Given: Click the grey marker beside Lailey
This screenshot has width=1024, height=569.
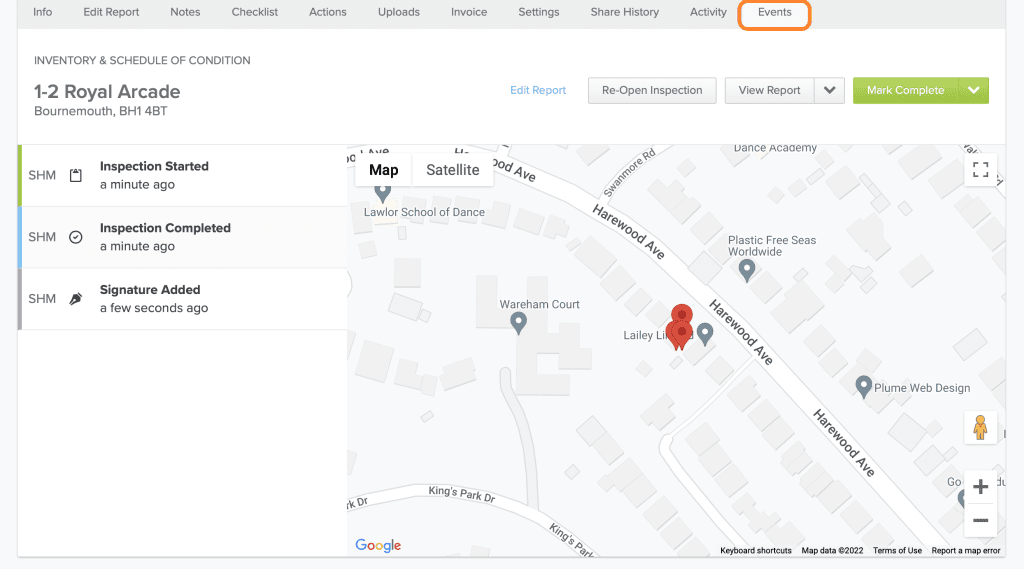Looking at the screenshot, I should [x=705, y=334].
